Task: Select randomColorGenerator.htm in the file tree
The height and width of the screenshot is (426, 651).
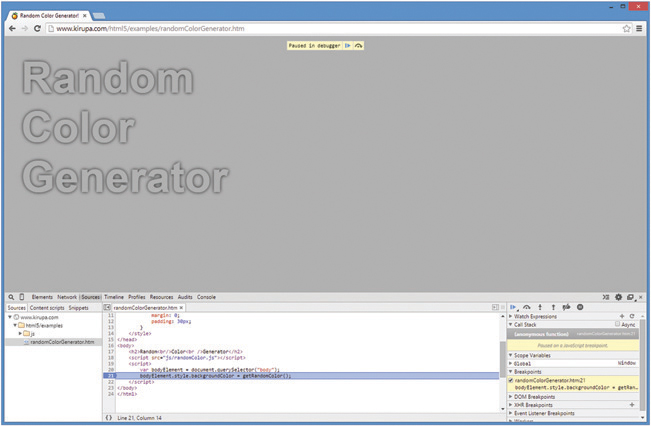Action: coord(61,342)
